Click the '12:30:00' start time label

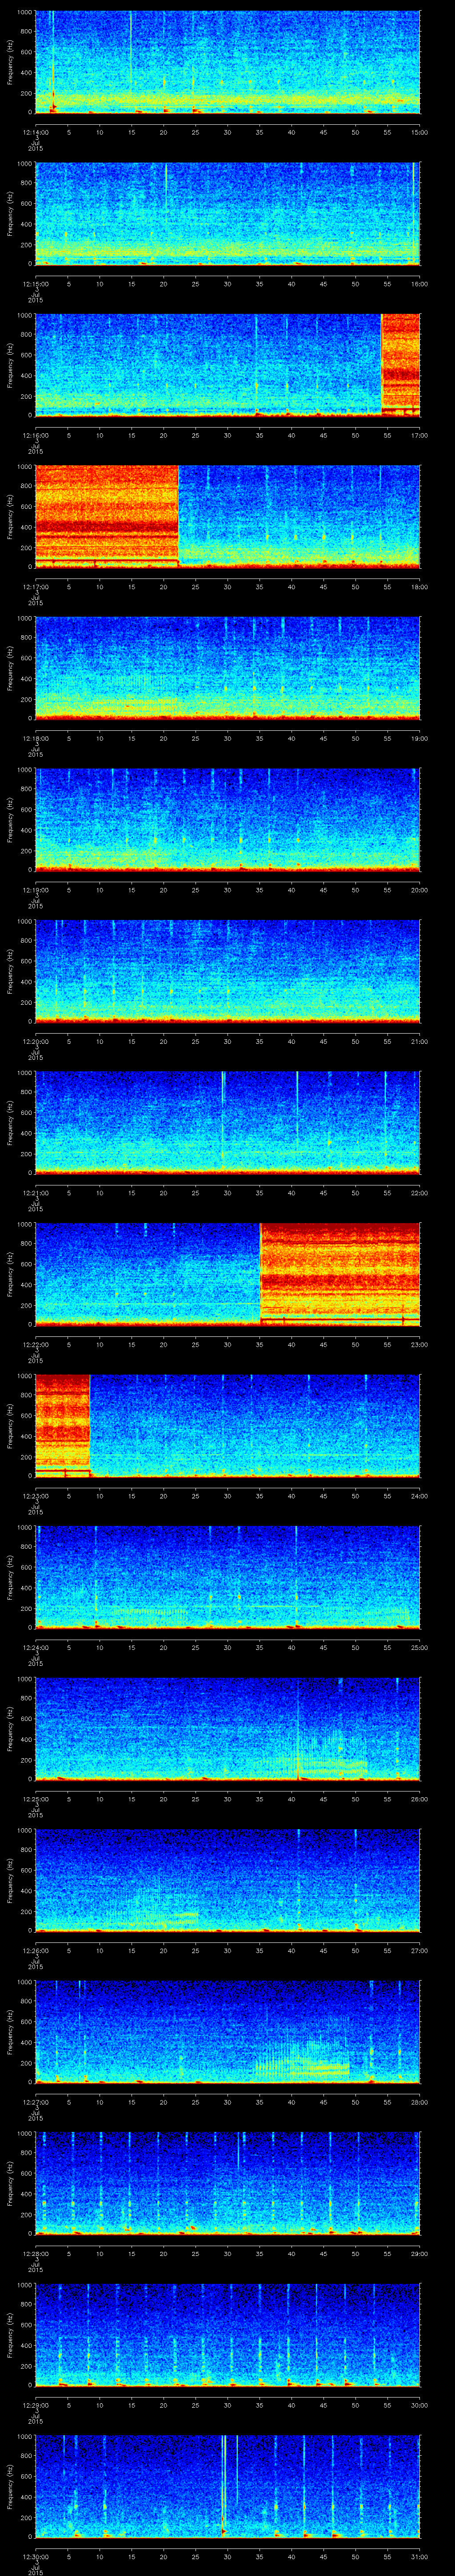pos(35,2556)
